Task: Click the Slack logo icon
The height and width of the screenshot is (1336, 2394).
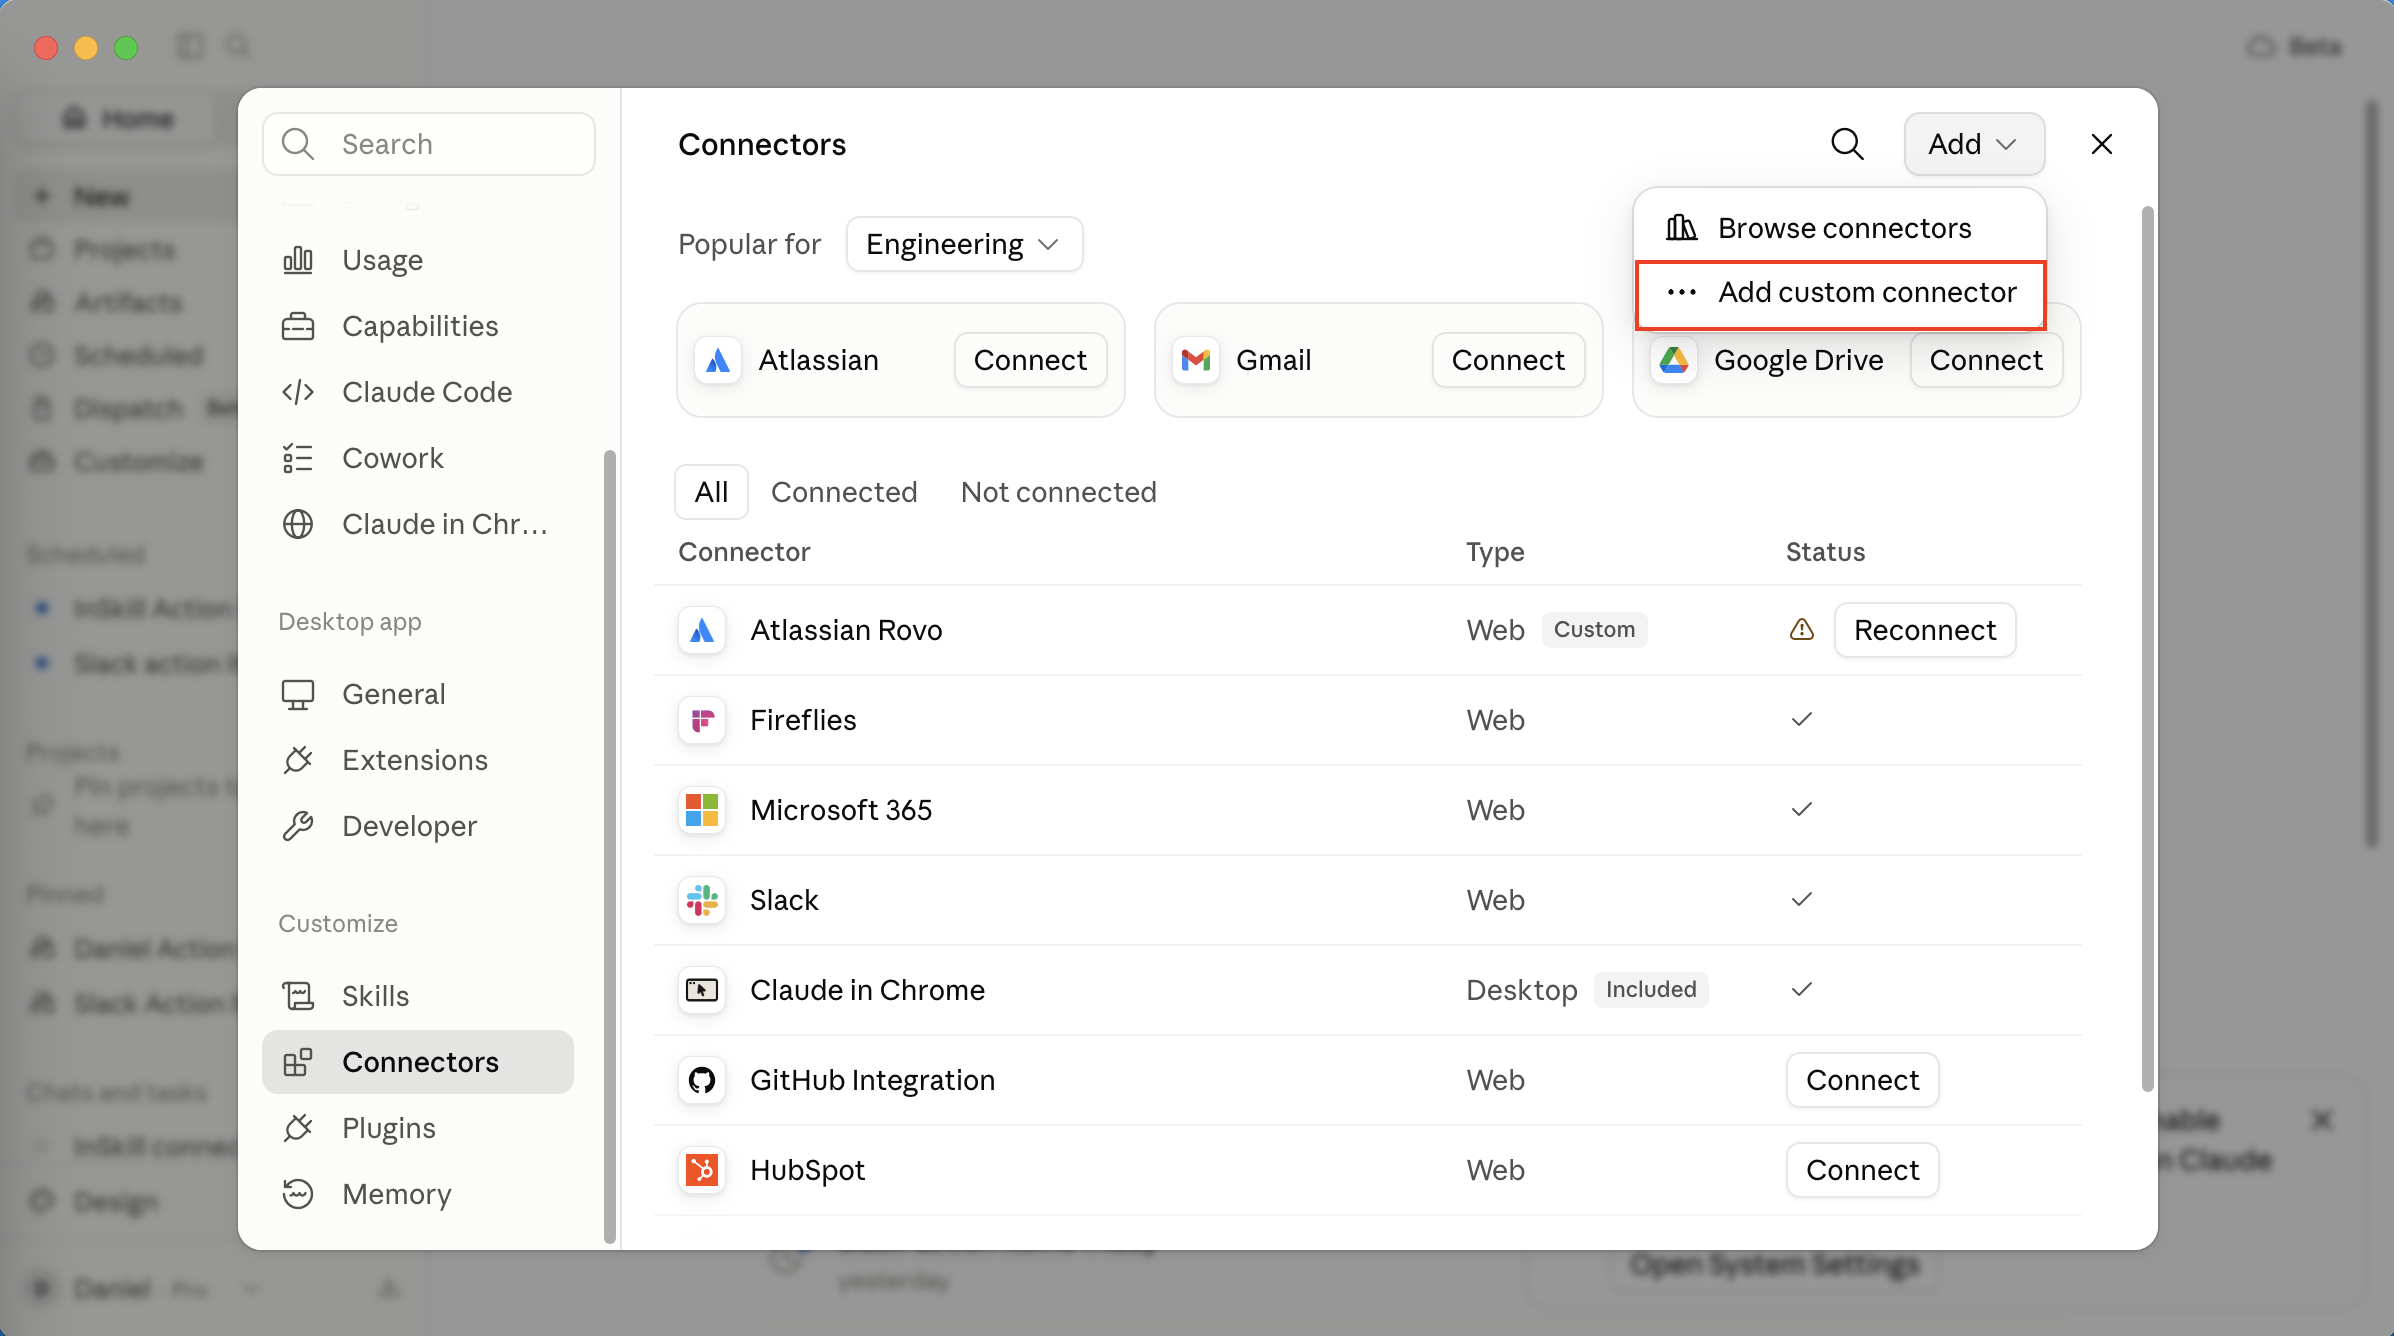Action: click(x=702, y=900)
